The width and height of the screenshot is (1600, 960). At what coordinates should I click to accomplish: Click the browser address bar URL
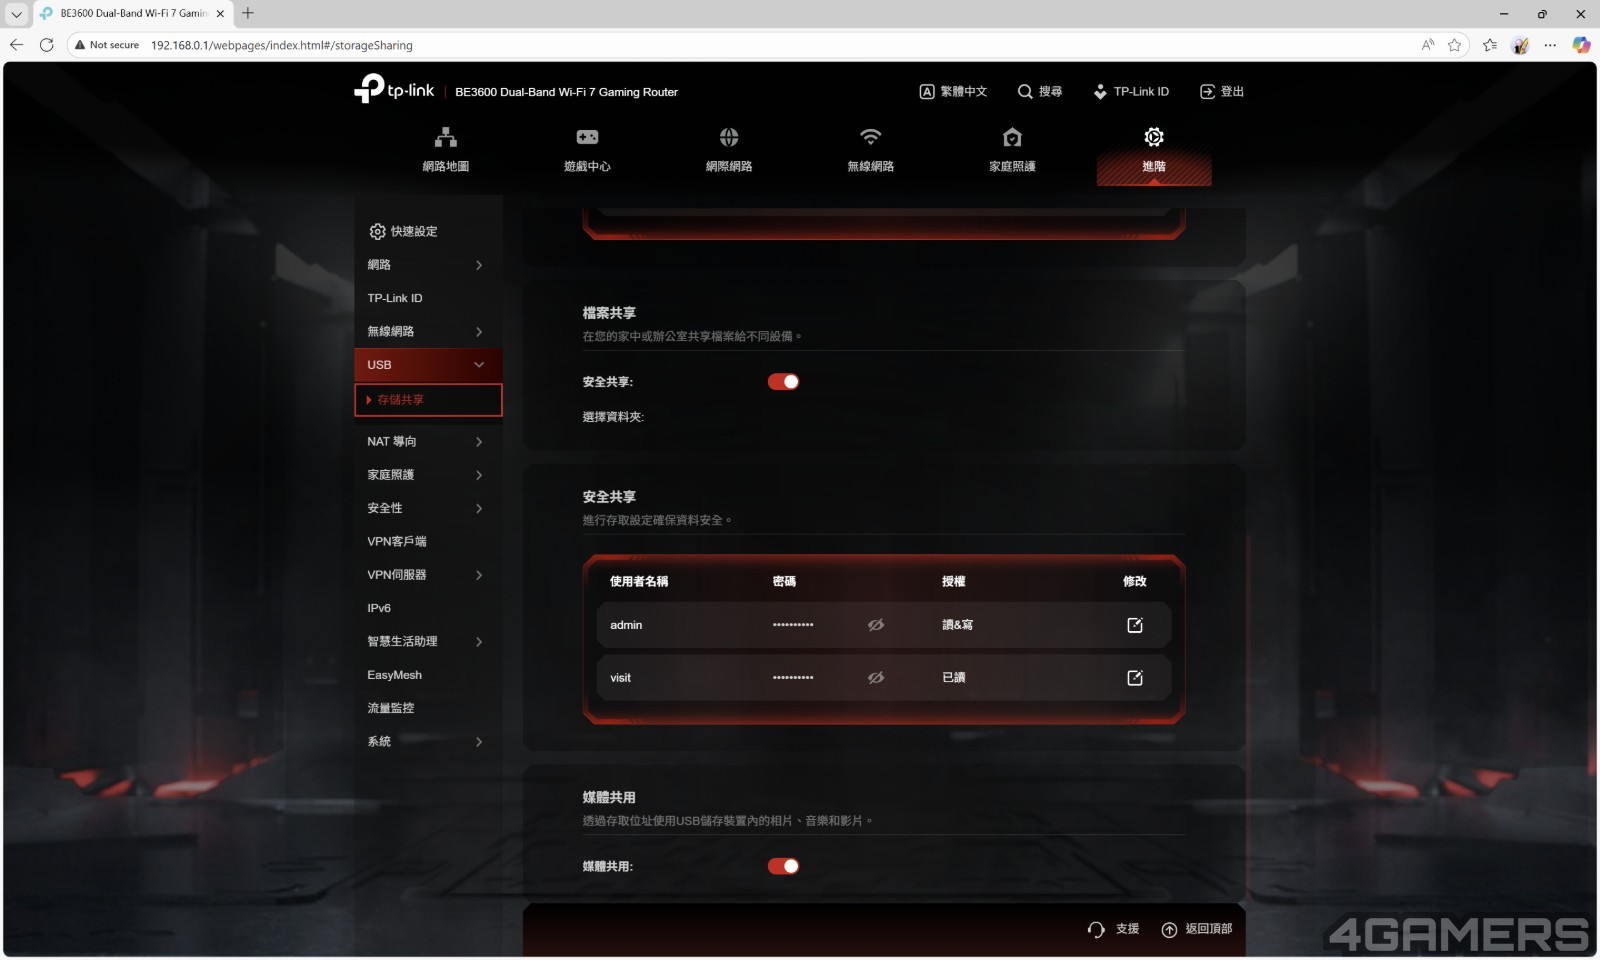(281, 45)
